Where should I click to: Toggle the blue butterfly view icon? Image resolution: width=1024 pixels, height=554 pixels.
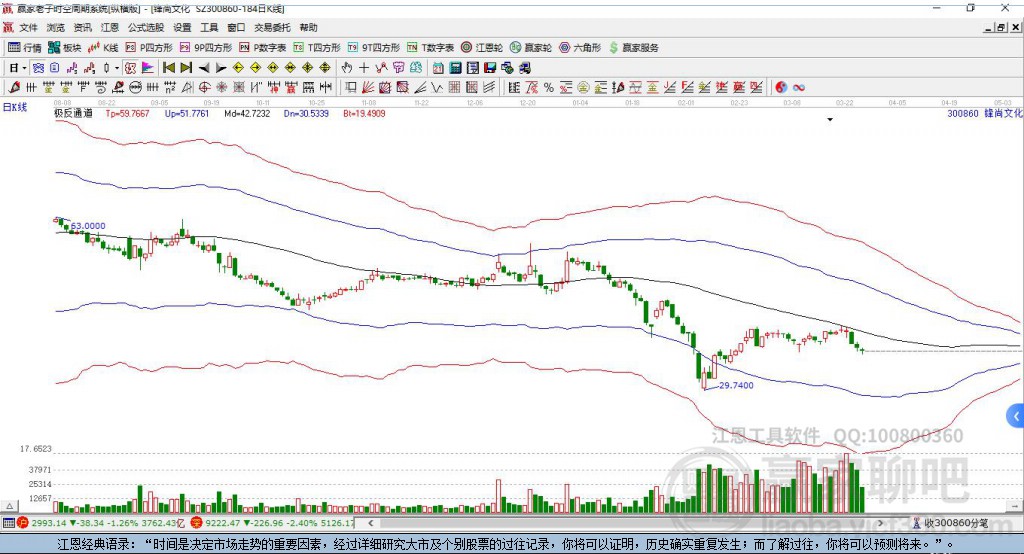(39, 68)
